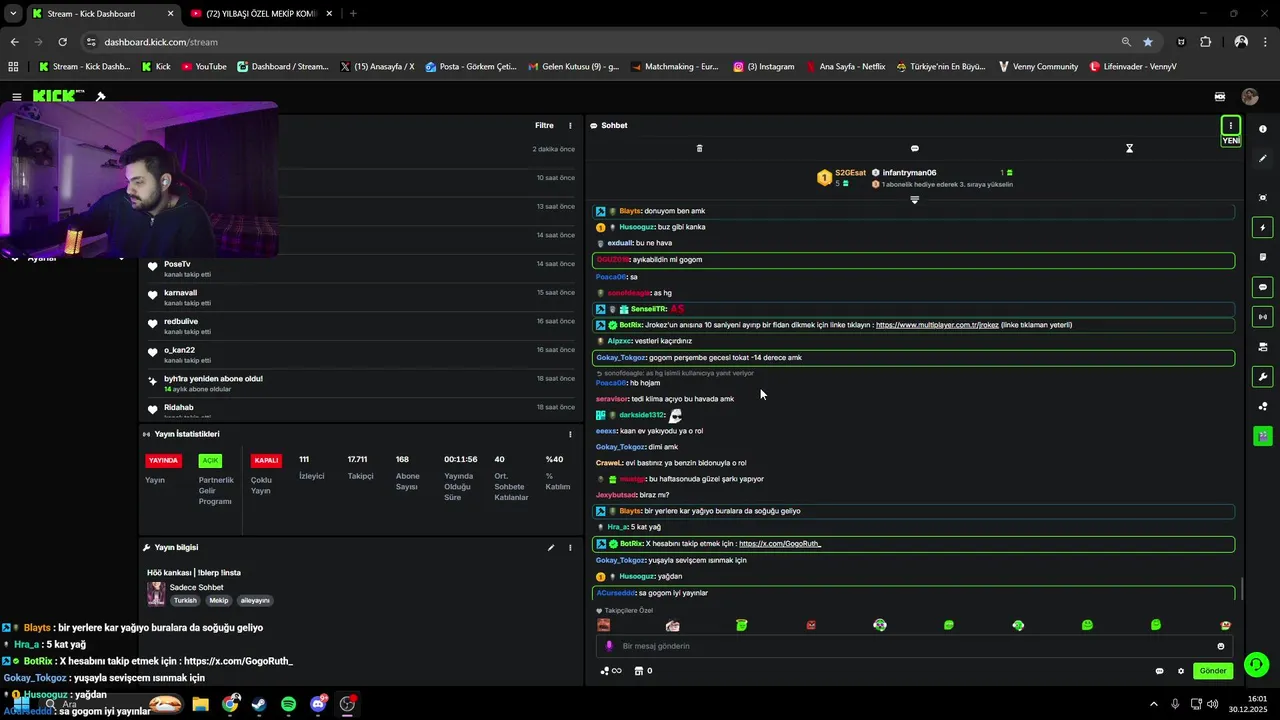Open the document notes icon in right sidebar
This screenshot has width=1280, height=720.
click(x=1263, y=257)
